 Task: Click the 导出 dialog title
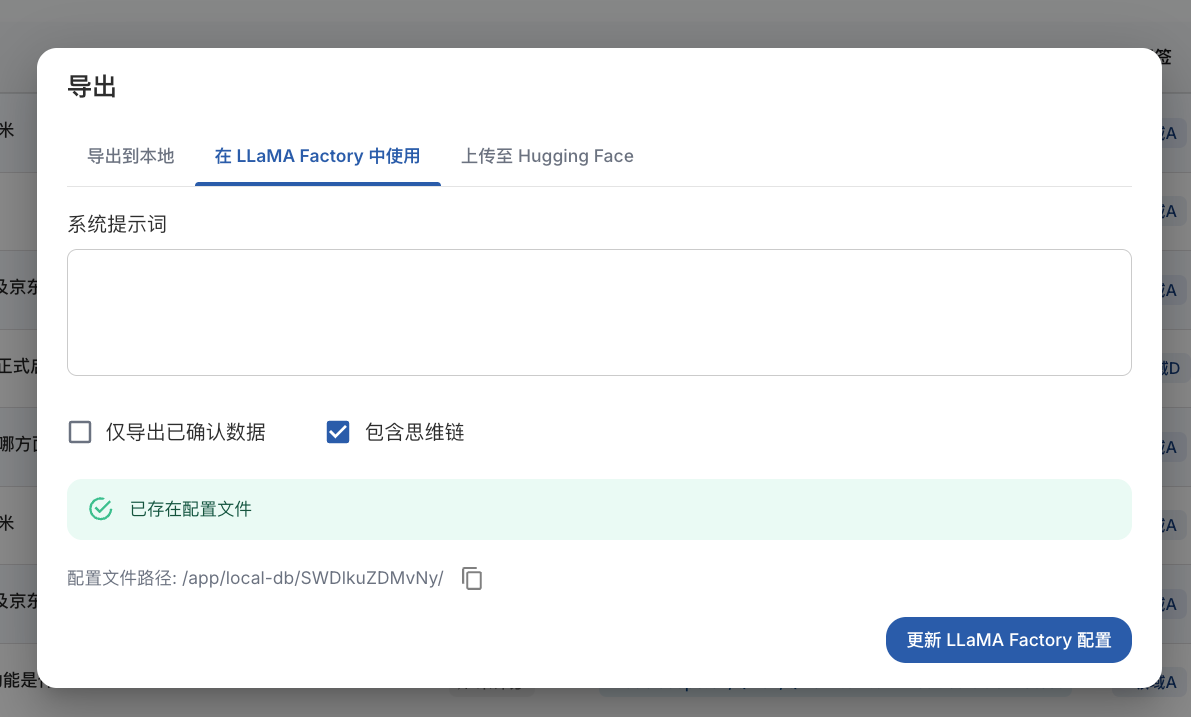click(92, 87)
